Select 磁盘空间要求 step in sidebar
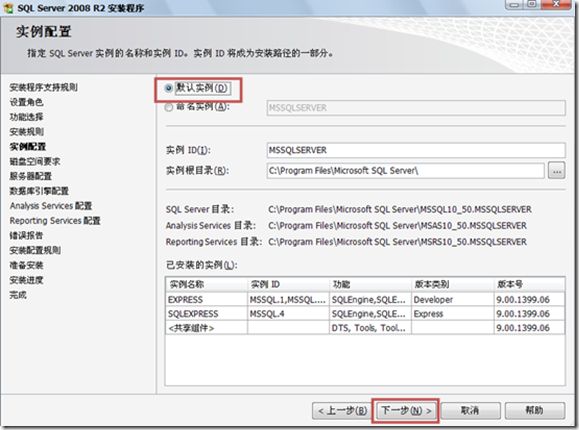 (x=35, y=161)
